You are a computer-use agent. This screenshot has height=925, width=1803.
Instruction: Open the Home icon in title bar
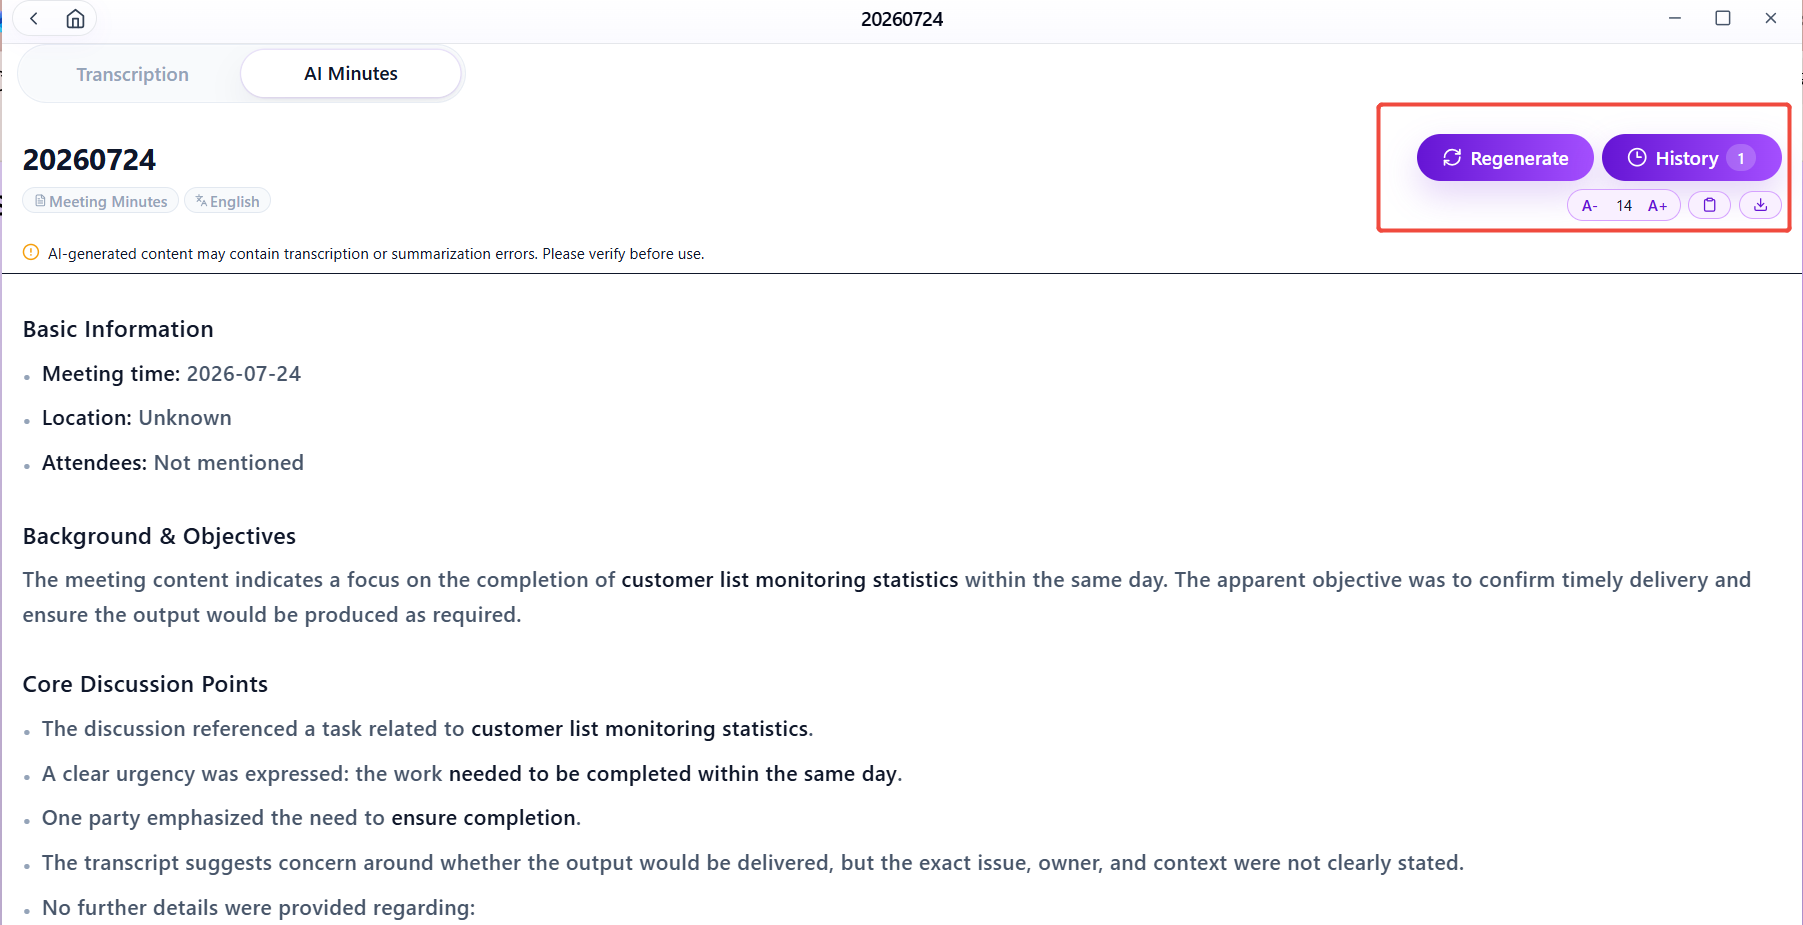tap(75, 19)
